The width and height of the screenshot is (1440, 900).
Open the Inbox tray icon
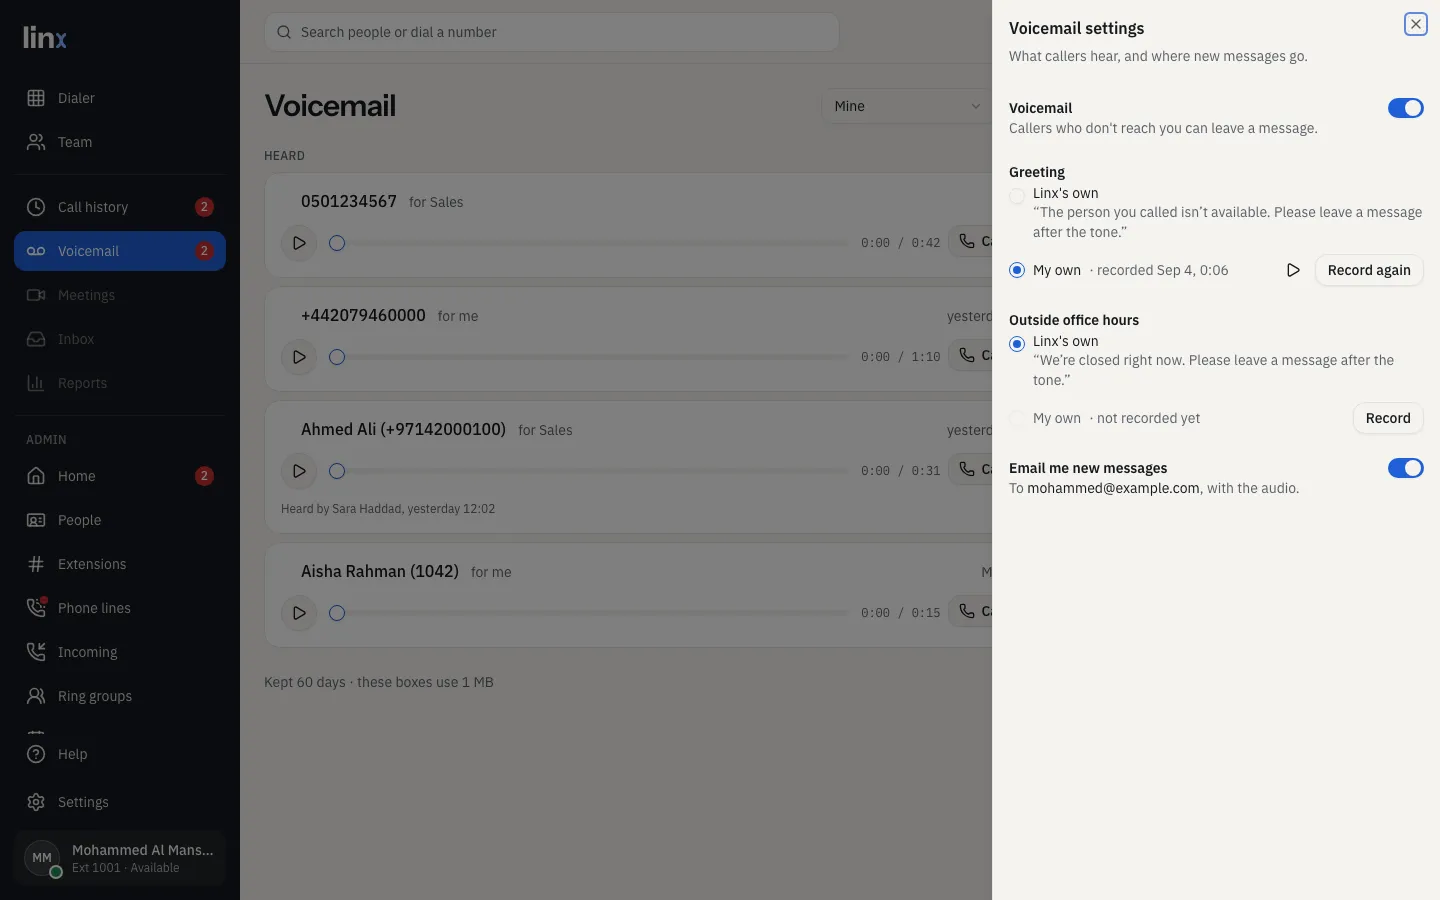coord(36,339)
